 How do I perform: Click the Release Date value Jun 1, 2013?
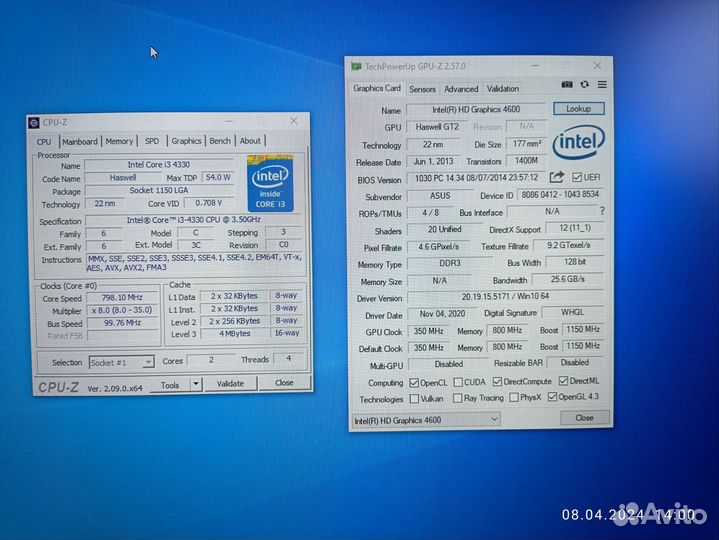[433, 161]
